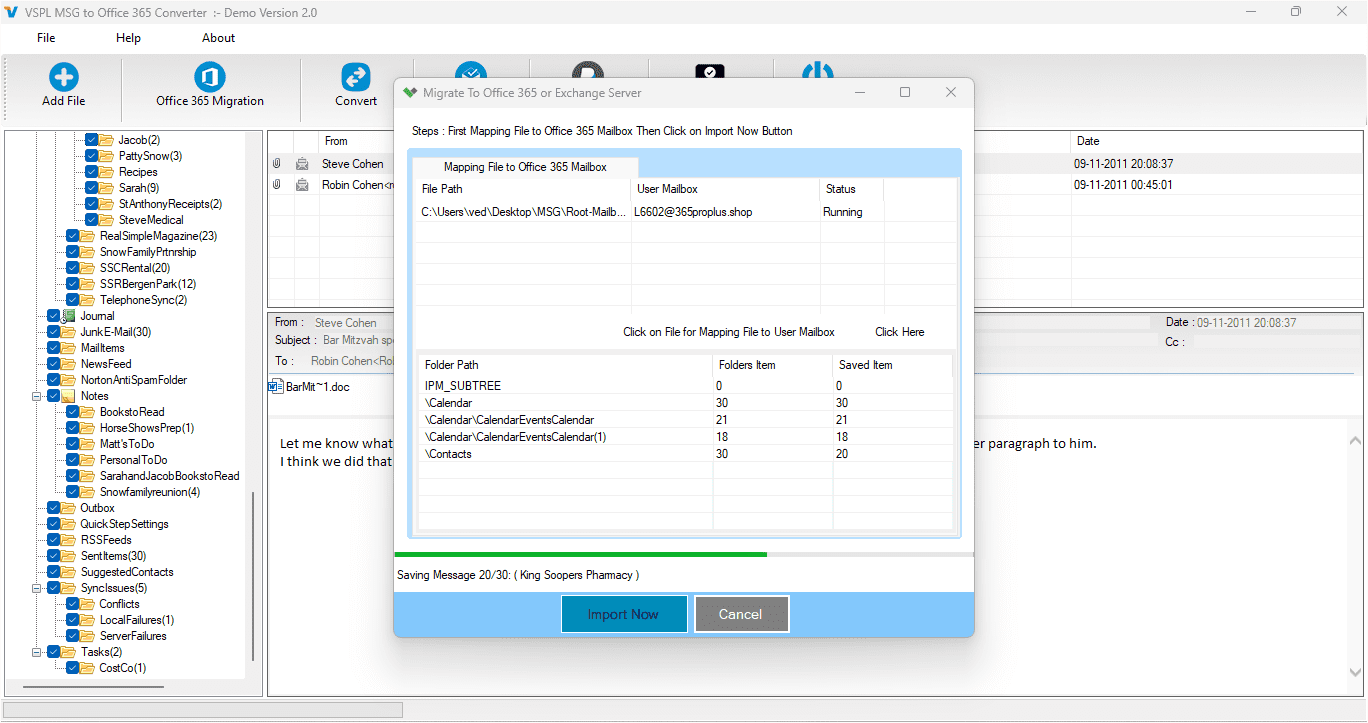Click the Add File toolbar icon
The width and height of the screenshot is (1368, 723).
(64, 77)
